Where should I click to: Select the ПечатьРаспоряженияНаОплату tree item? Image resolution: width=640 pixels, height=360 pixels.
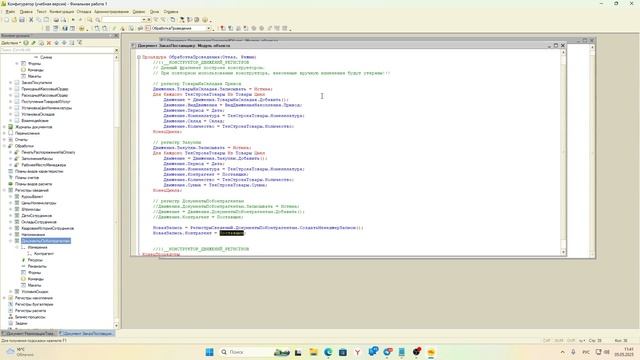49,152
